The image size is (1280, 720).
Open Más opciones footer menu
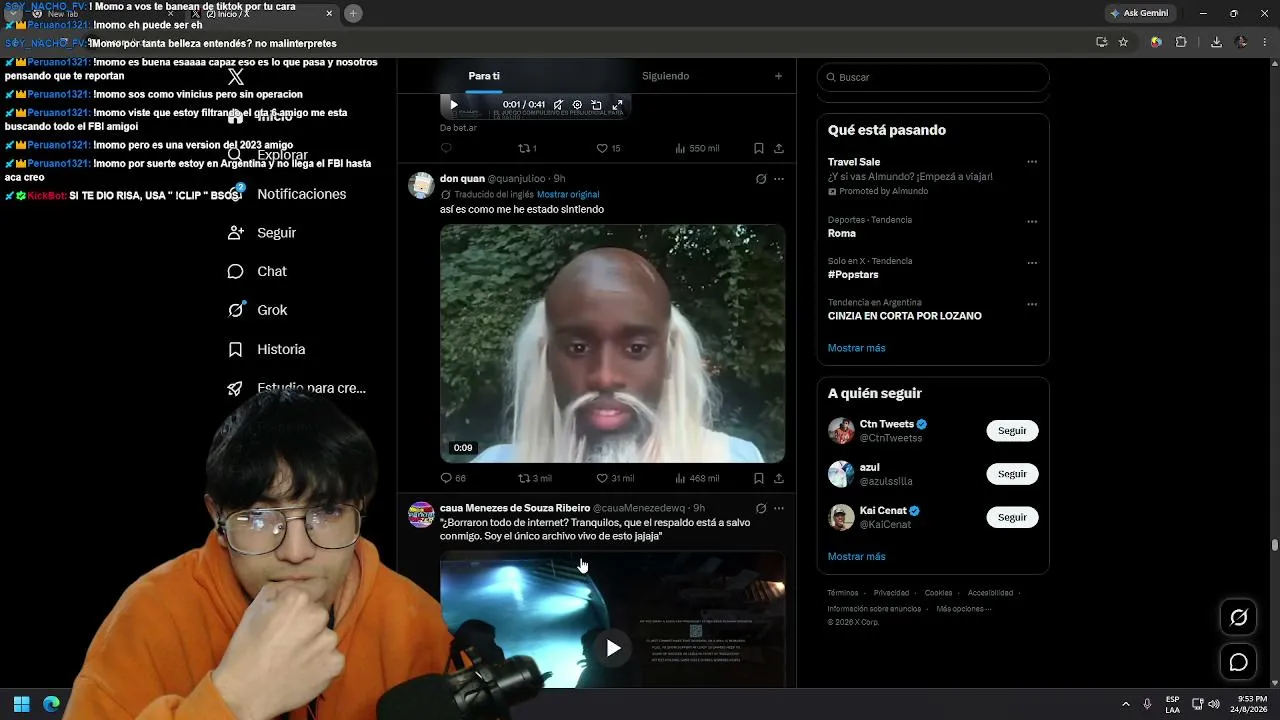tap(964, 609)
